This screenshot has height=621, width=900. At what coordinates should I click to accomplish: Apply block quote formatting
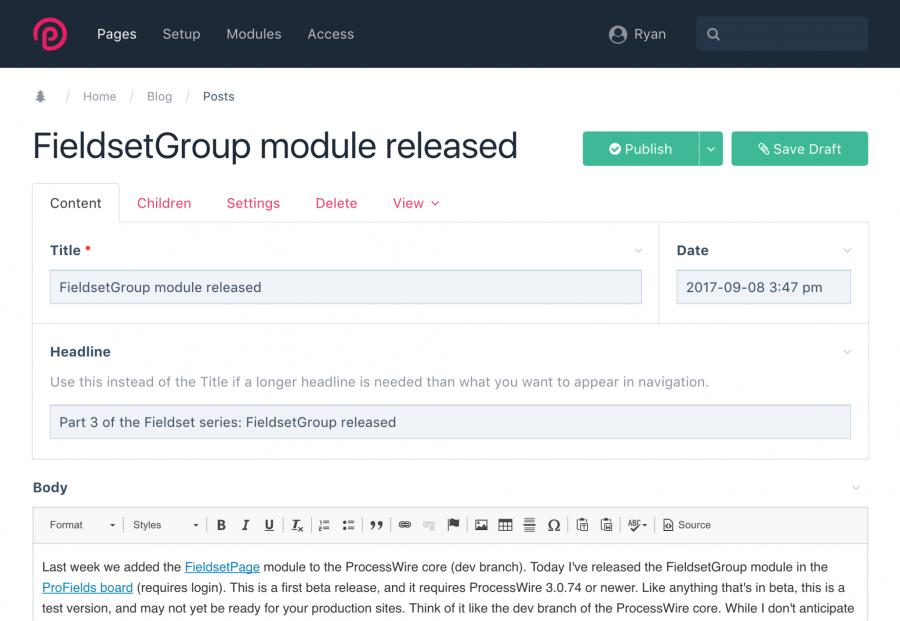377,525
